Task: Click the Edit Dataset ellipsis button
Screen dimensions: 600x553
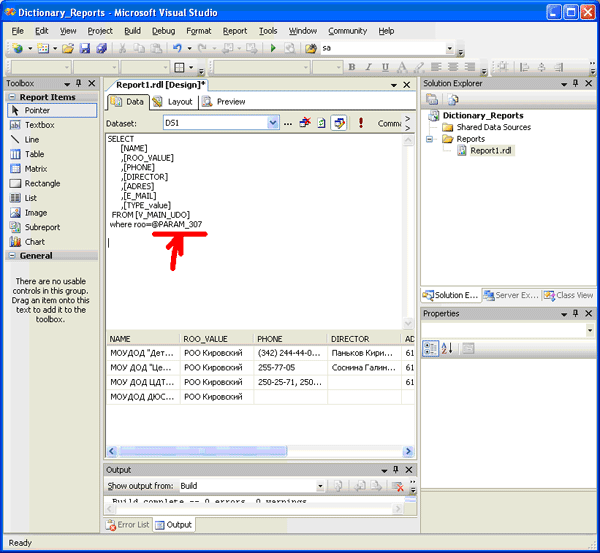Action: (x=288, y=123)
